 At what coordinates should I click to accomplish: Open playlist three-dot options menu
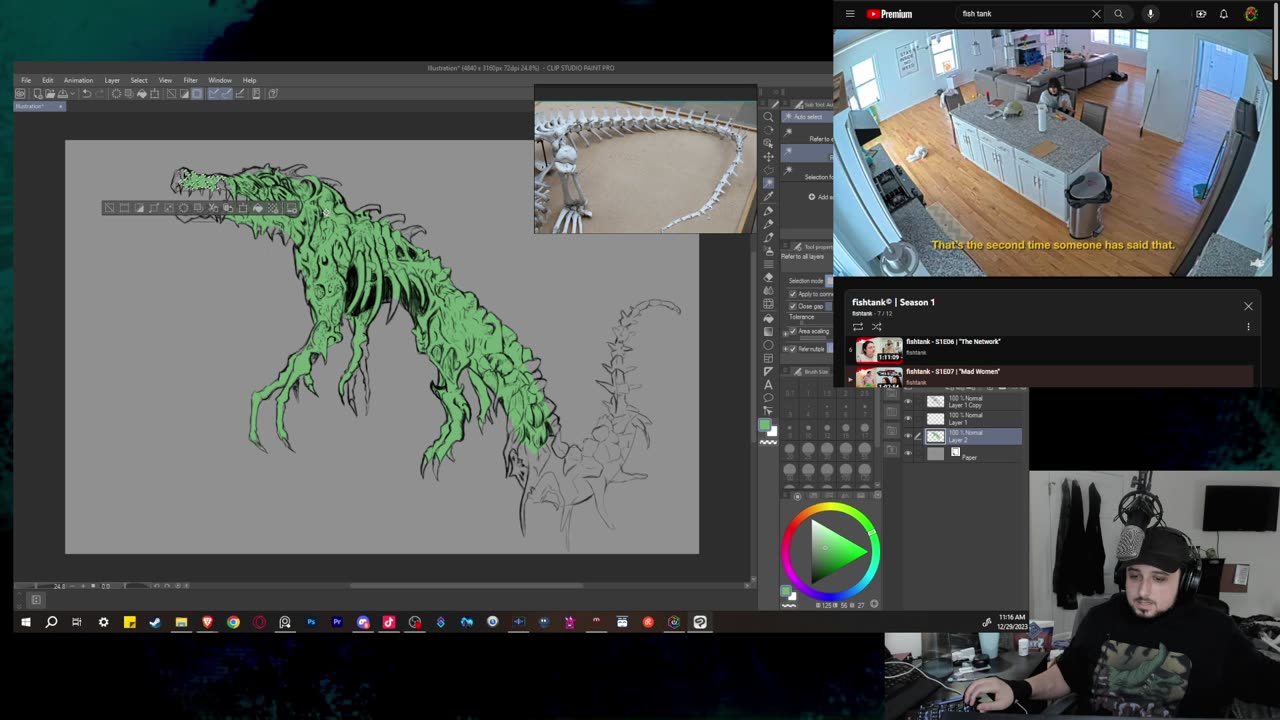coord(1248,327)
